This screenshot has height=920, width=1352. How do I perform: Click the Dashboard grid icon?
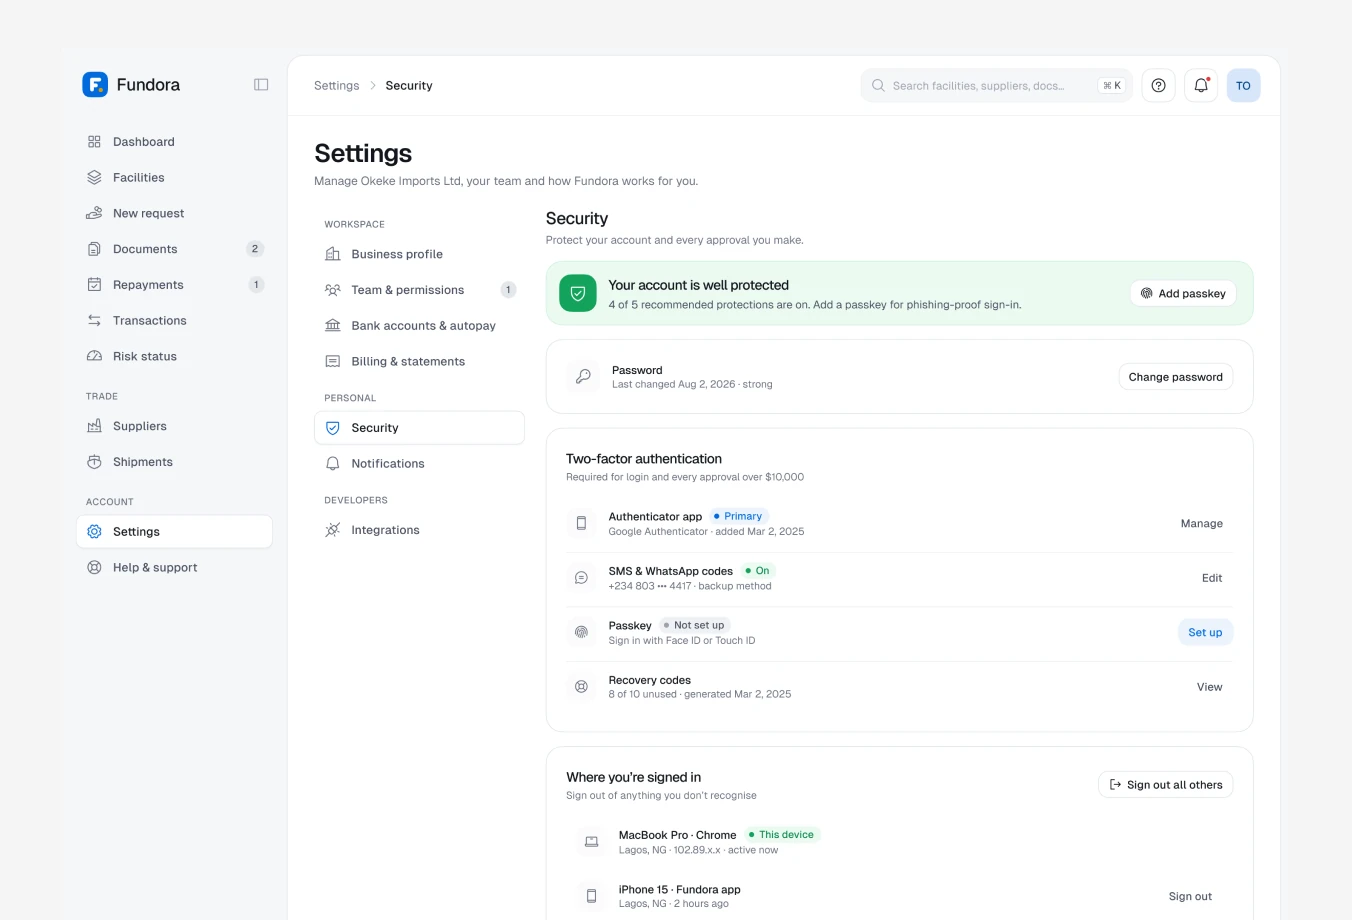point(94,142)
